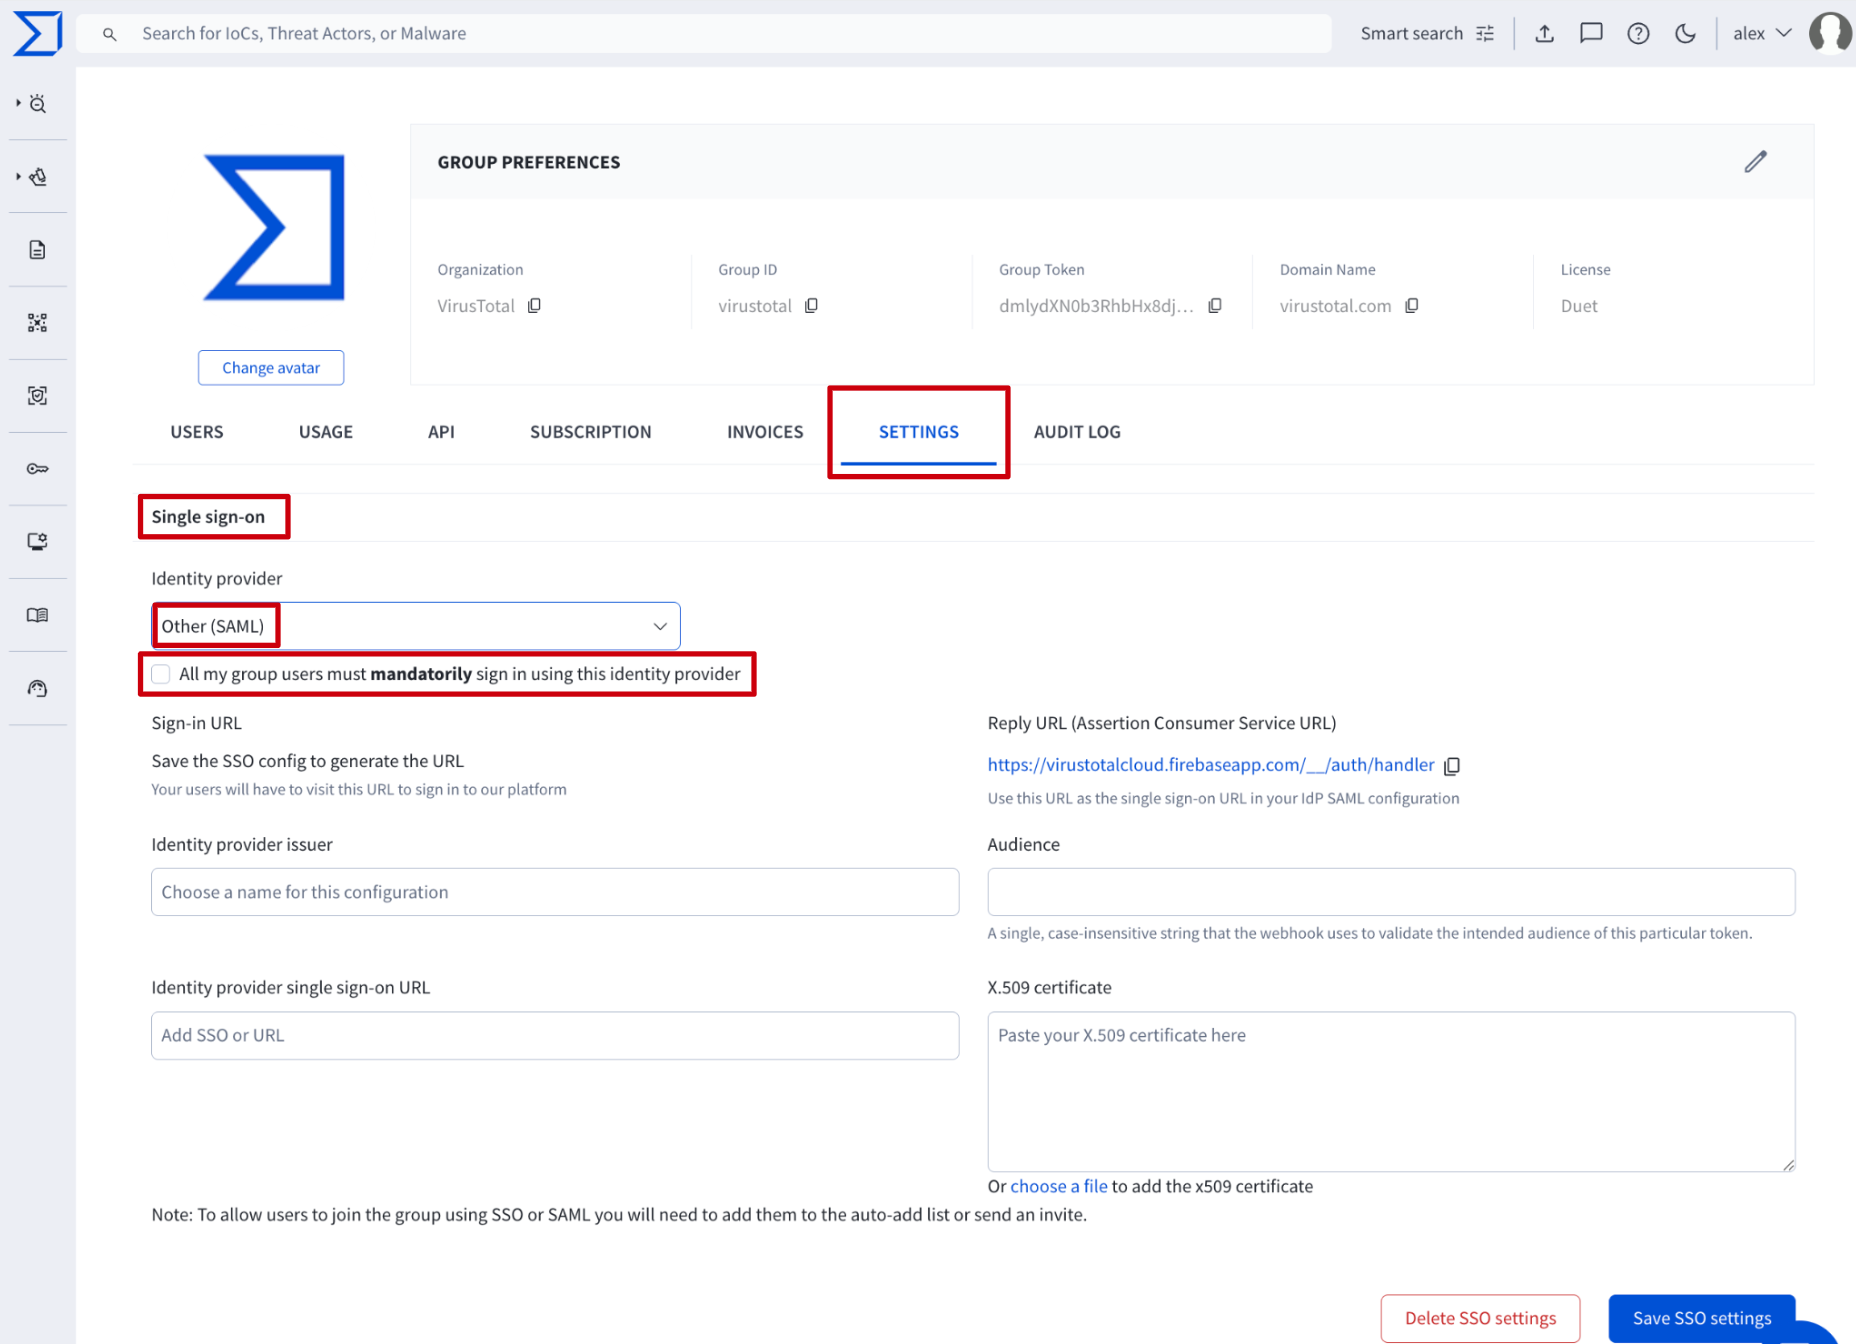This screenshot has height=1344, width=1856.
Task: Click the Change avatar button
Action: click(x=271, y=368)
